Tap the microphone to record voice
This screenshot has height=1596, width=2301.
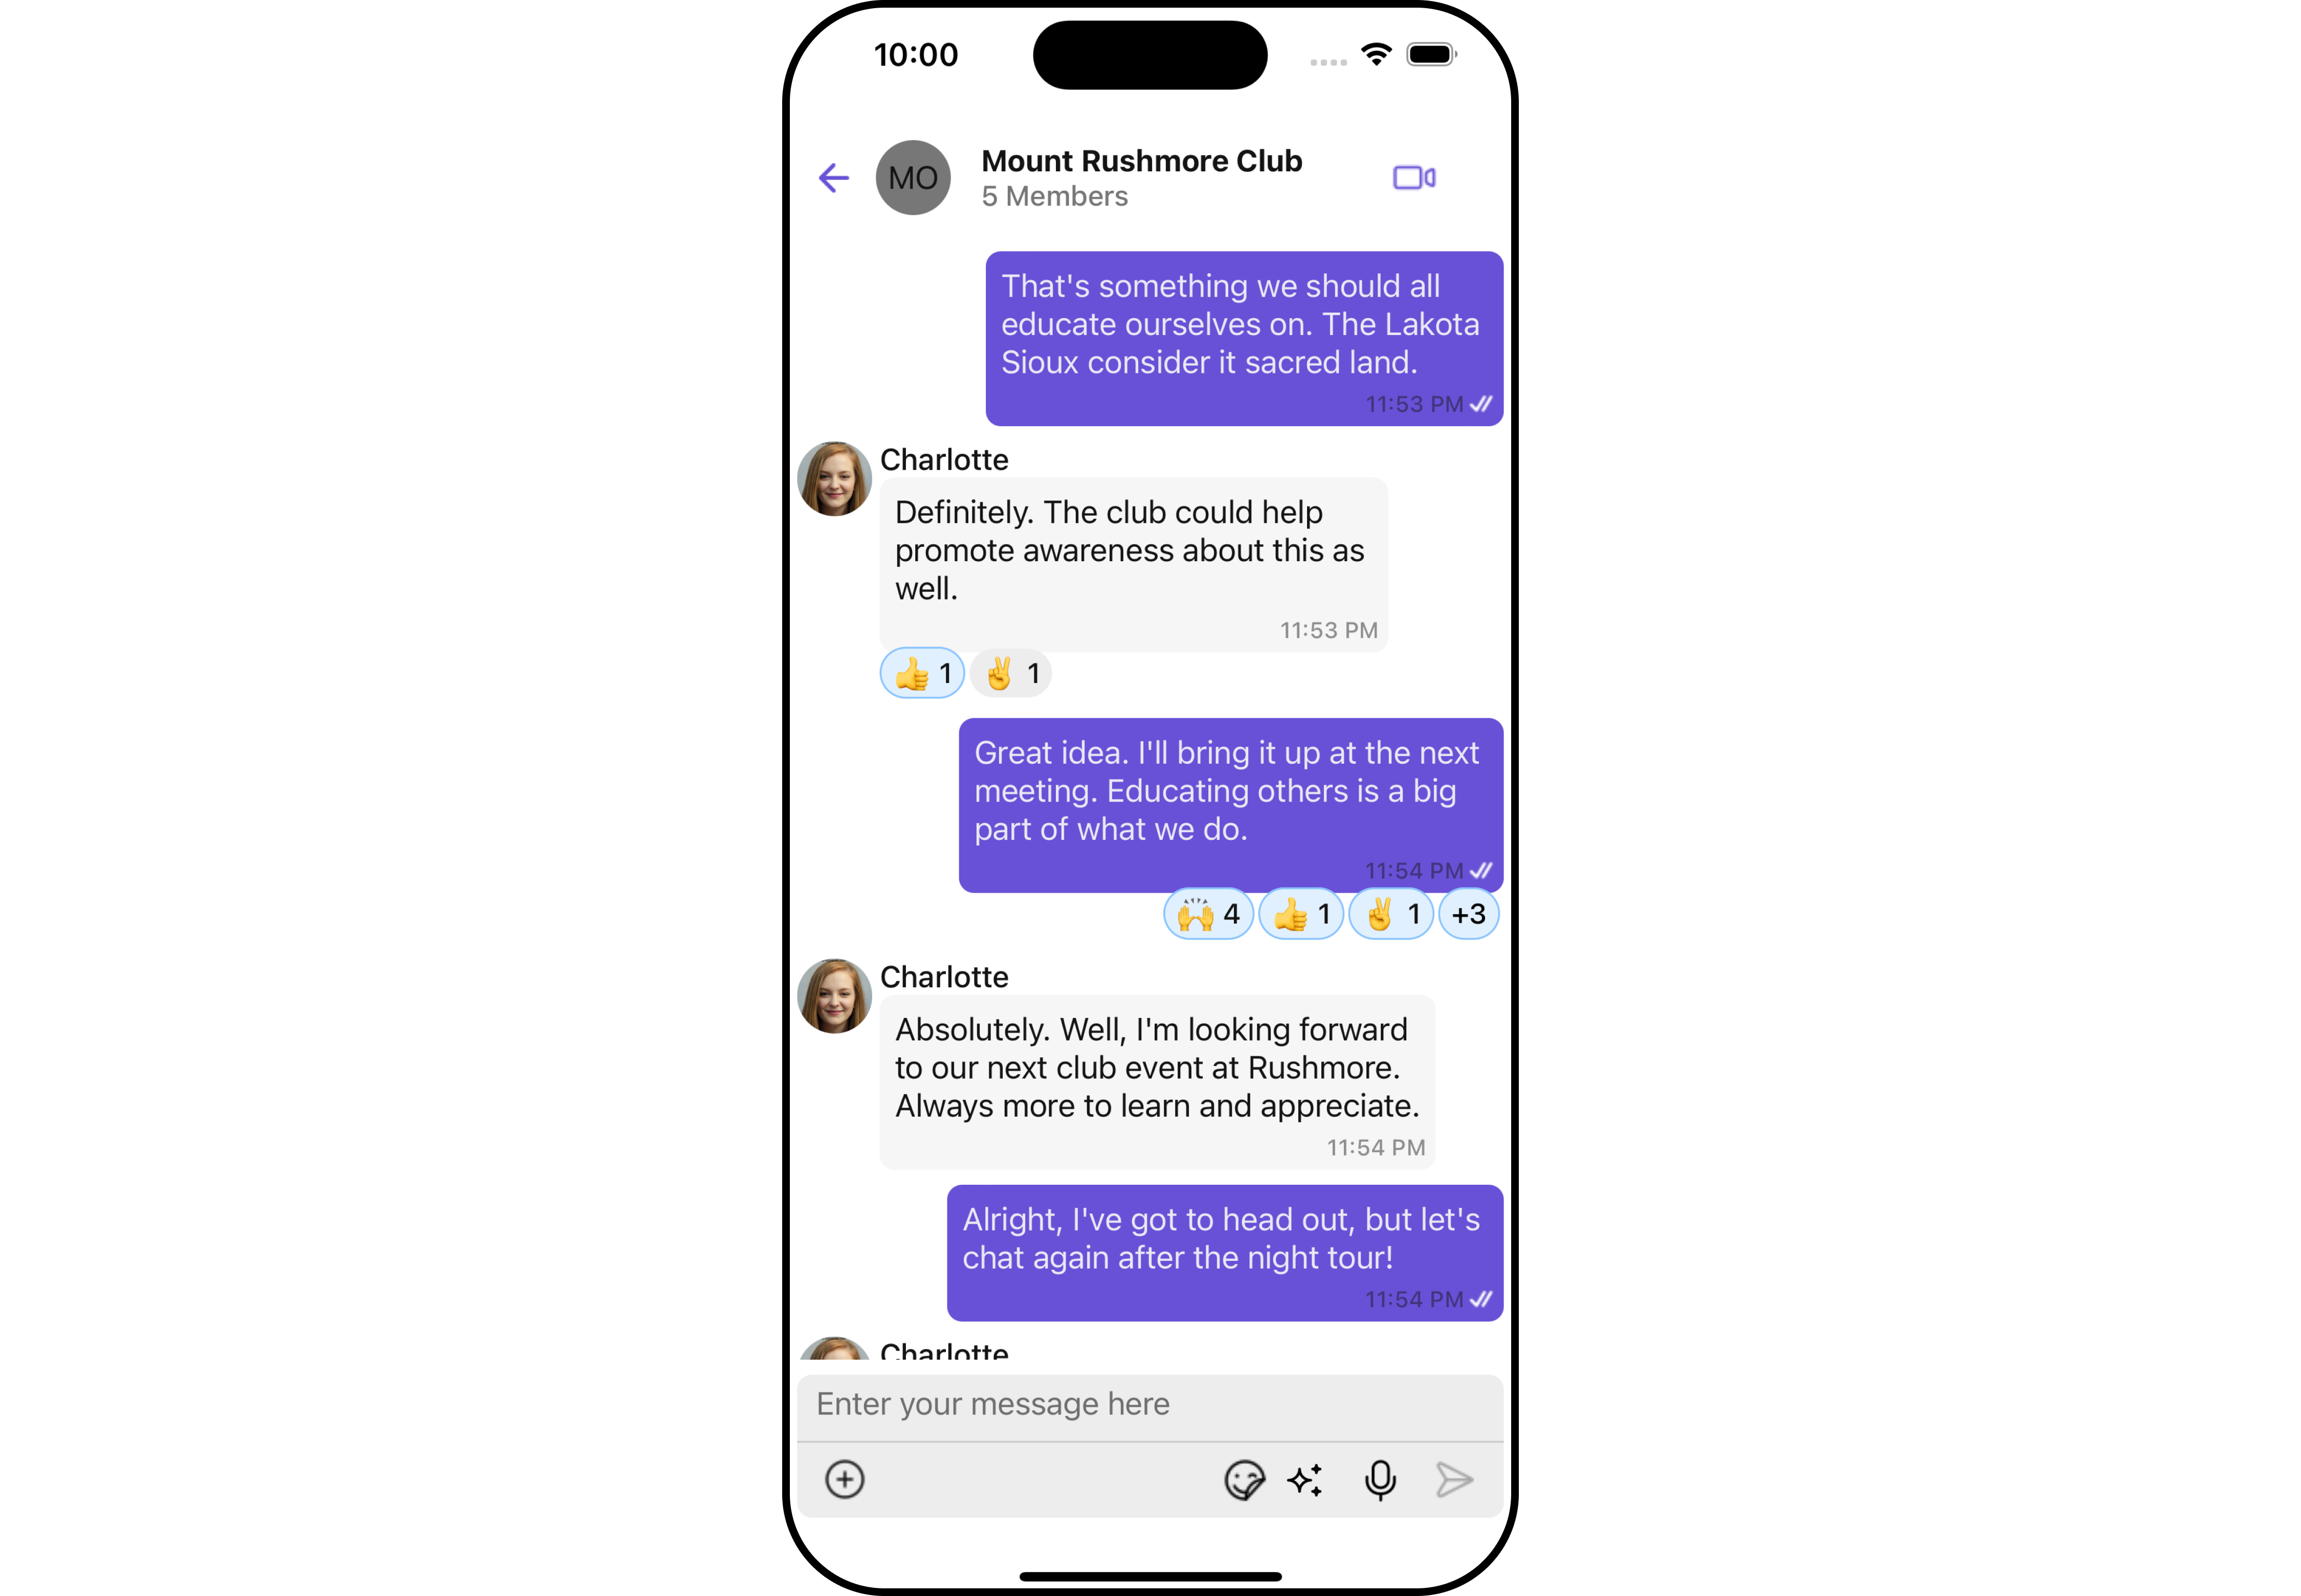click(1380, 1480)
